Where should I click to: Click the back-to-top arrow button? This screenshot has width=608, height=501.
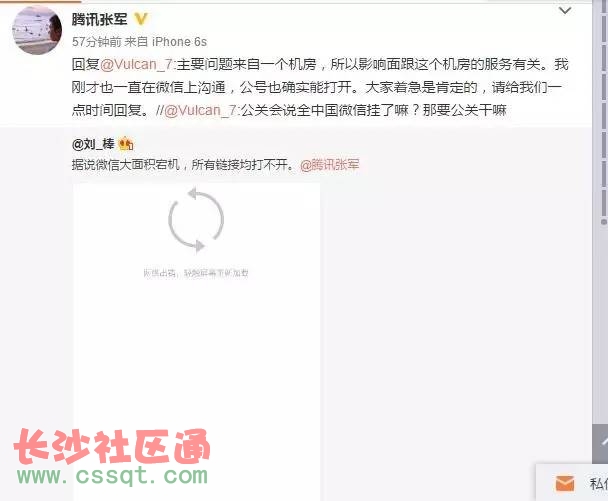602,443
